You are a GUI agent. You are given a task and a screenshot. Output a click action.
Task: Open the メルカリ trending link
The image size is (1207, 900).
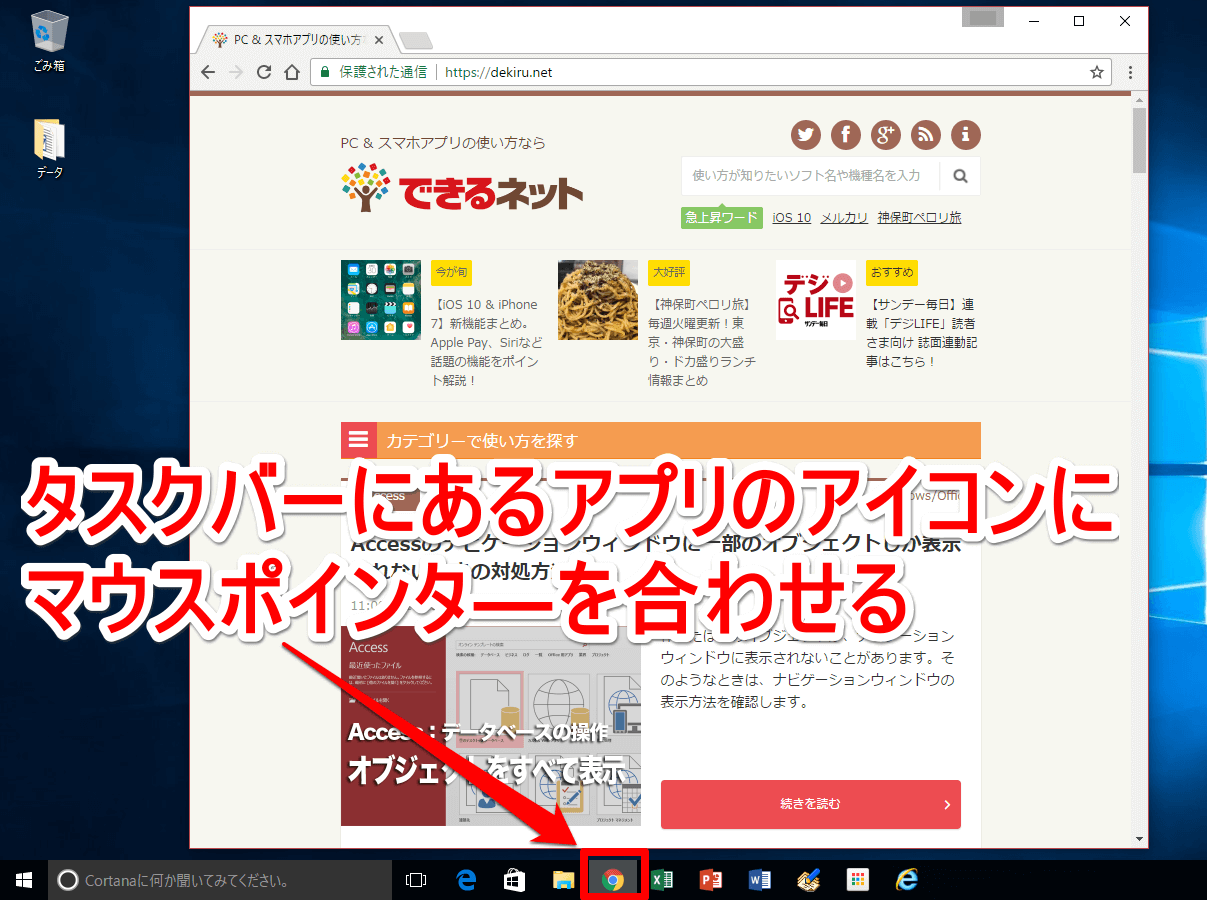[x=844, y=217]
